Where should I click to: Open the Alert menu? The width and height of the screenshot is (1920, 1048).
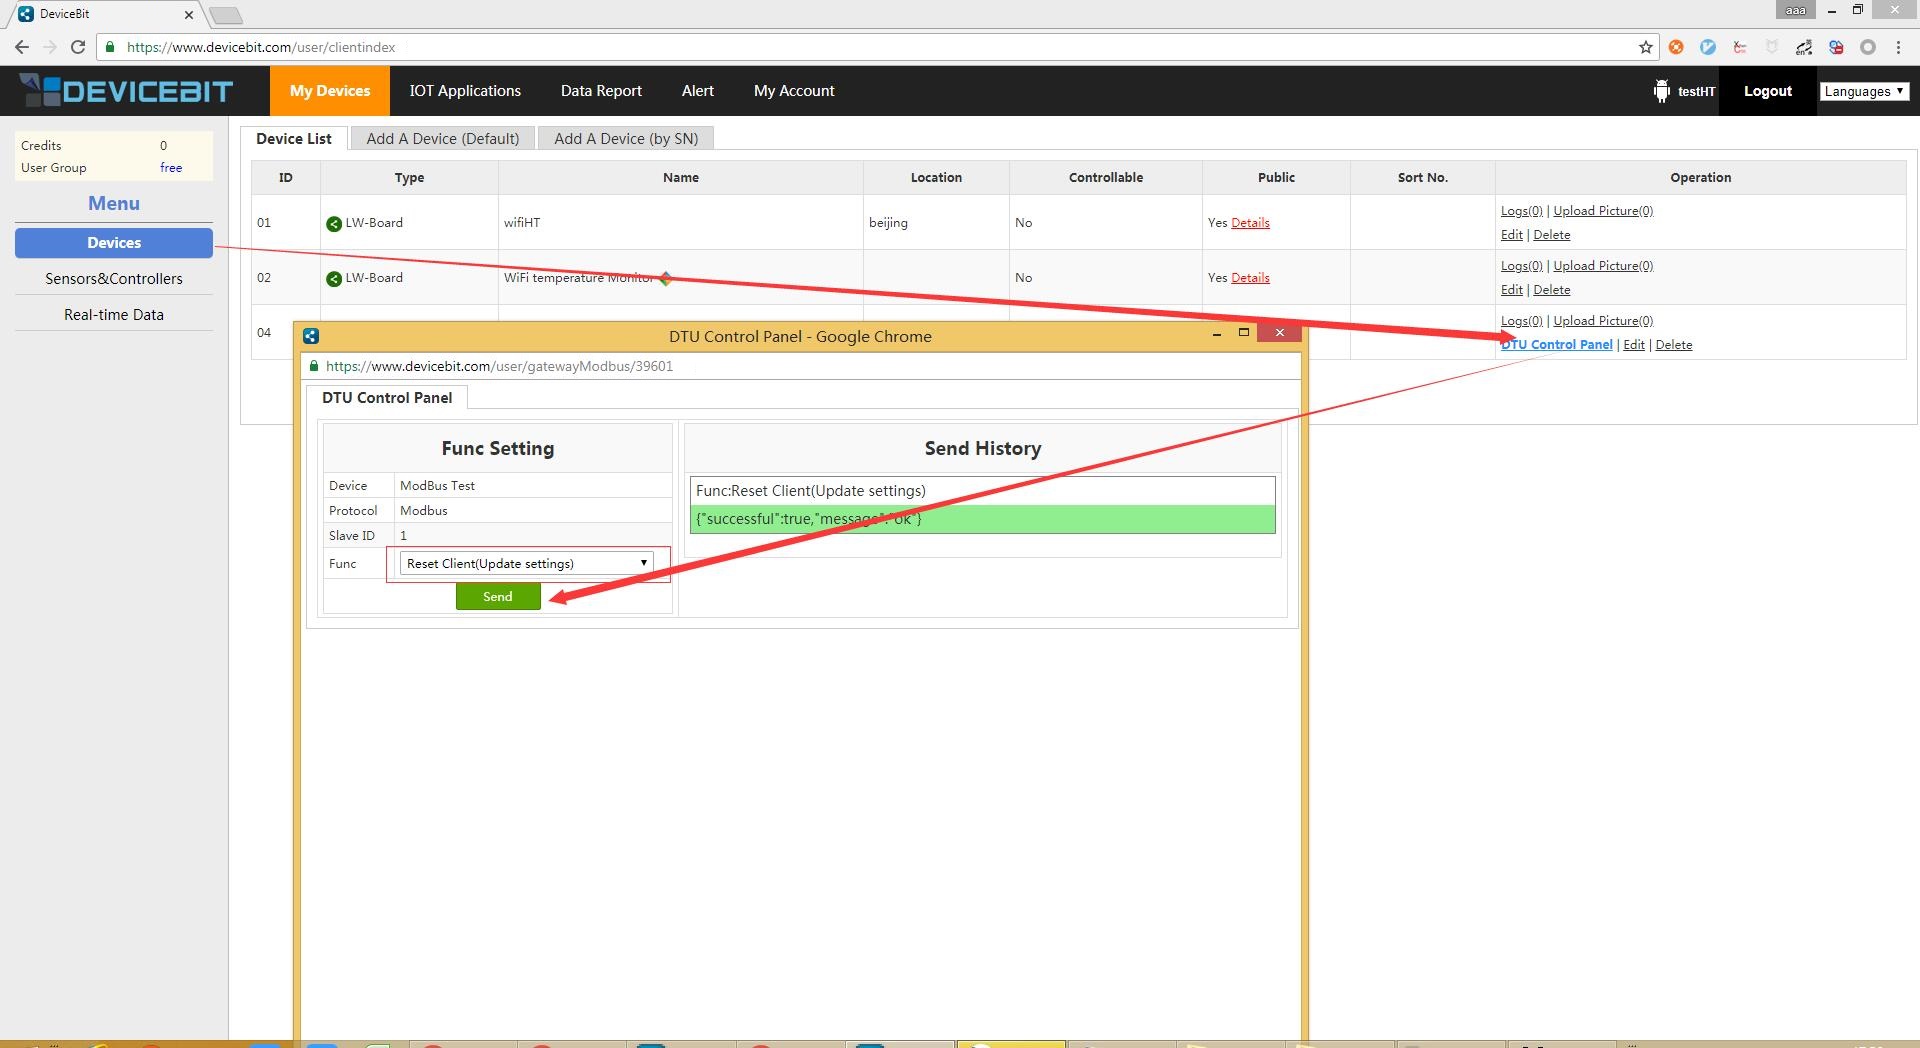(x=698, y=91)
